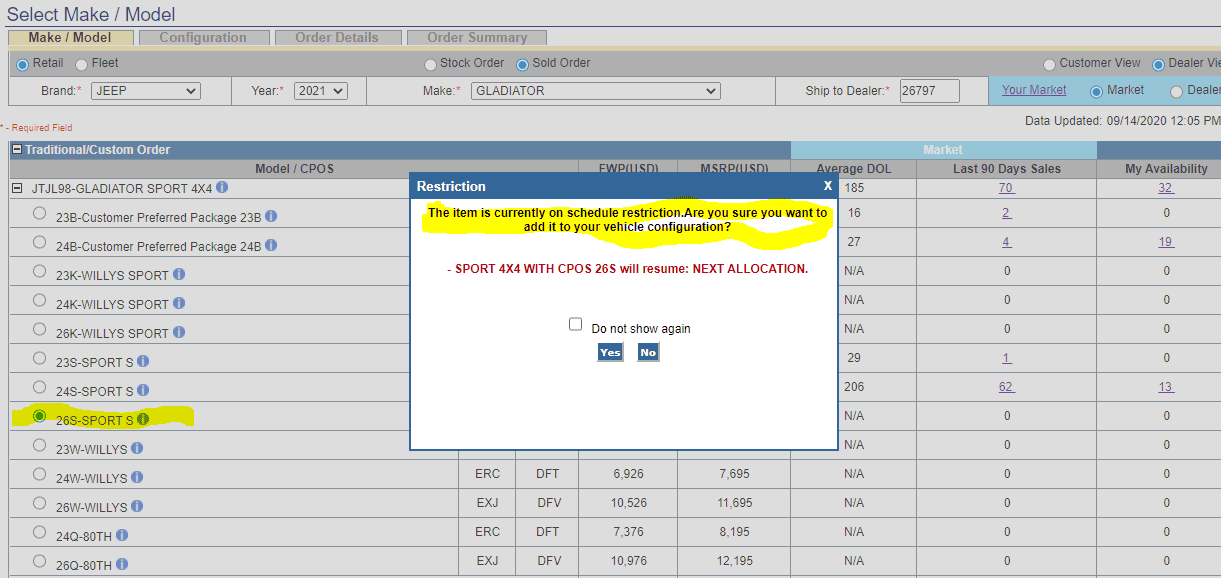Click info icon next to 23B-Customer Preferred Package
This screenshot has width=1221, height=578.
pyautogui.click(x=271, y=216)
